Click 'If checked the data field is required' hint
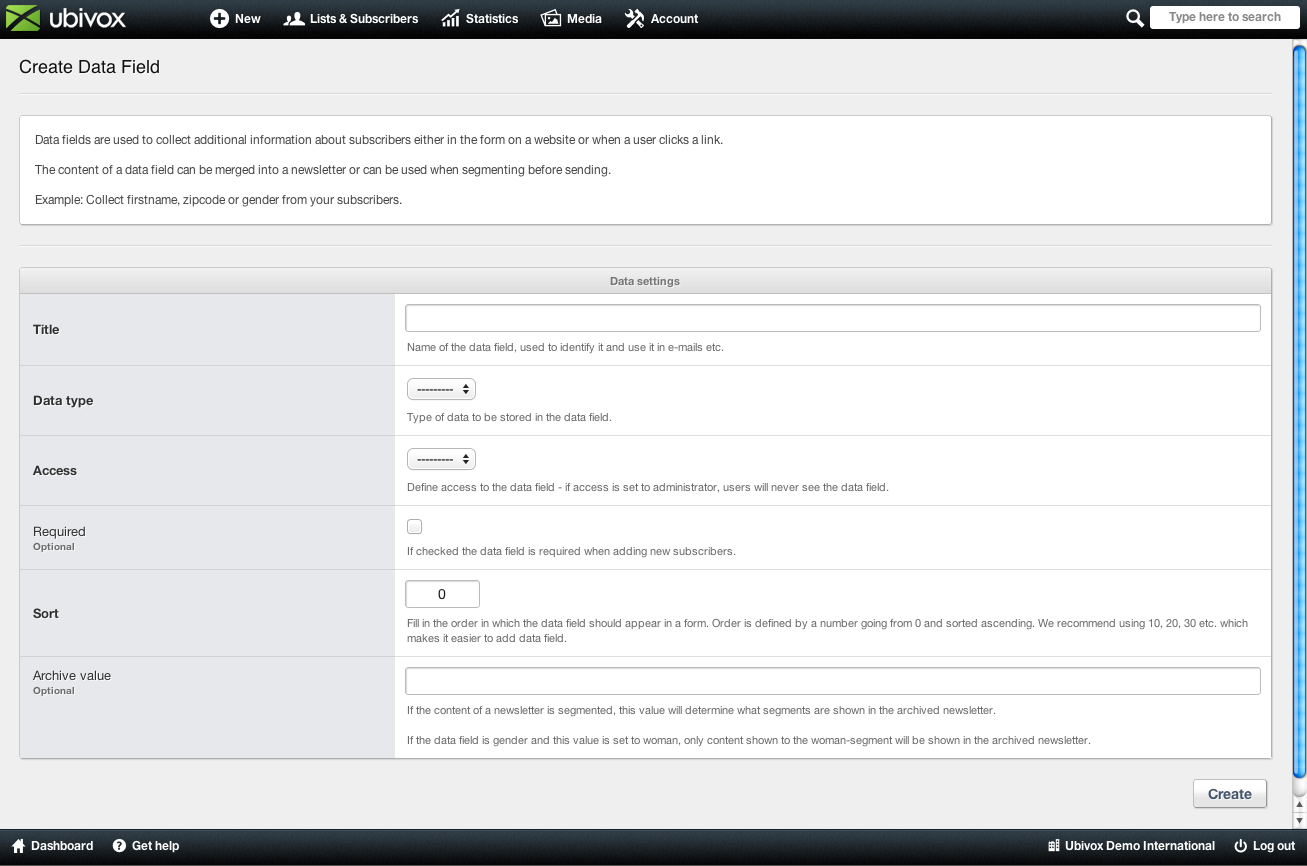This screenshot has height=866, width=1307. [571, 551]
